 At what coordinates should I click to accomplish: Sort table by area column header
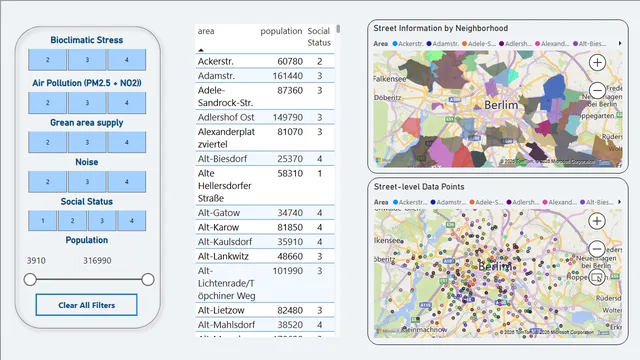[x=206, y=31]
